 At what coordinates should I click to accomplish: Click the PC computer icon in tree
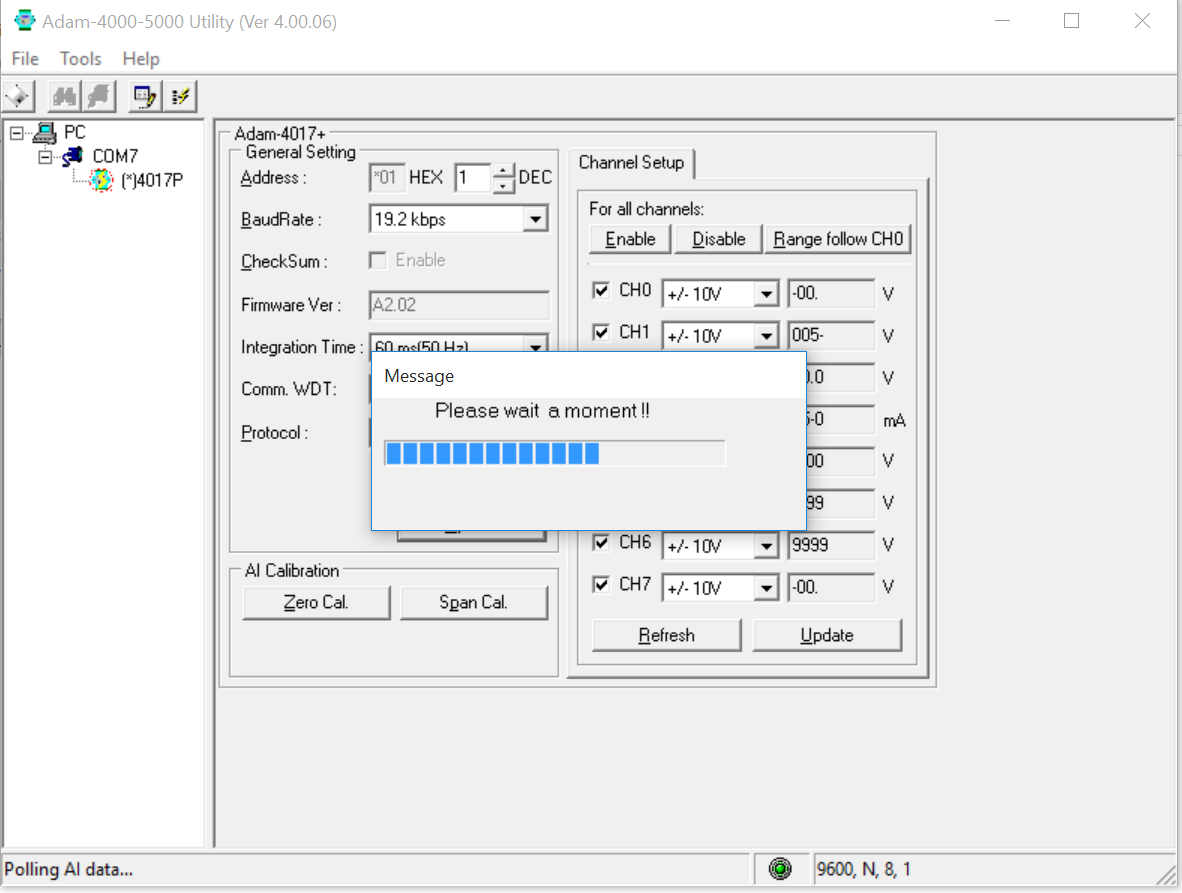coord(44,133)
